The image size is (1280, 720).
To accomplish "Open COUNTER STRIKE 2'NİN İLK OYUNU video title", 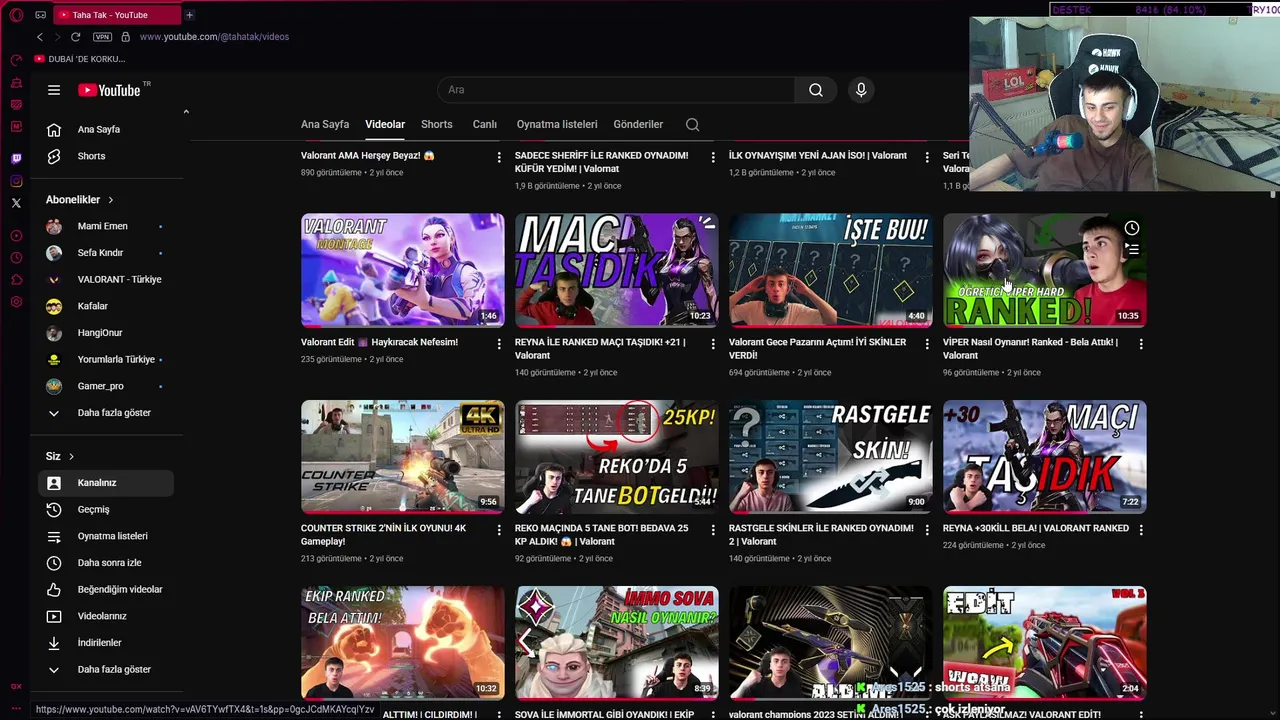I will click(x=384, y=535).
